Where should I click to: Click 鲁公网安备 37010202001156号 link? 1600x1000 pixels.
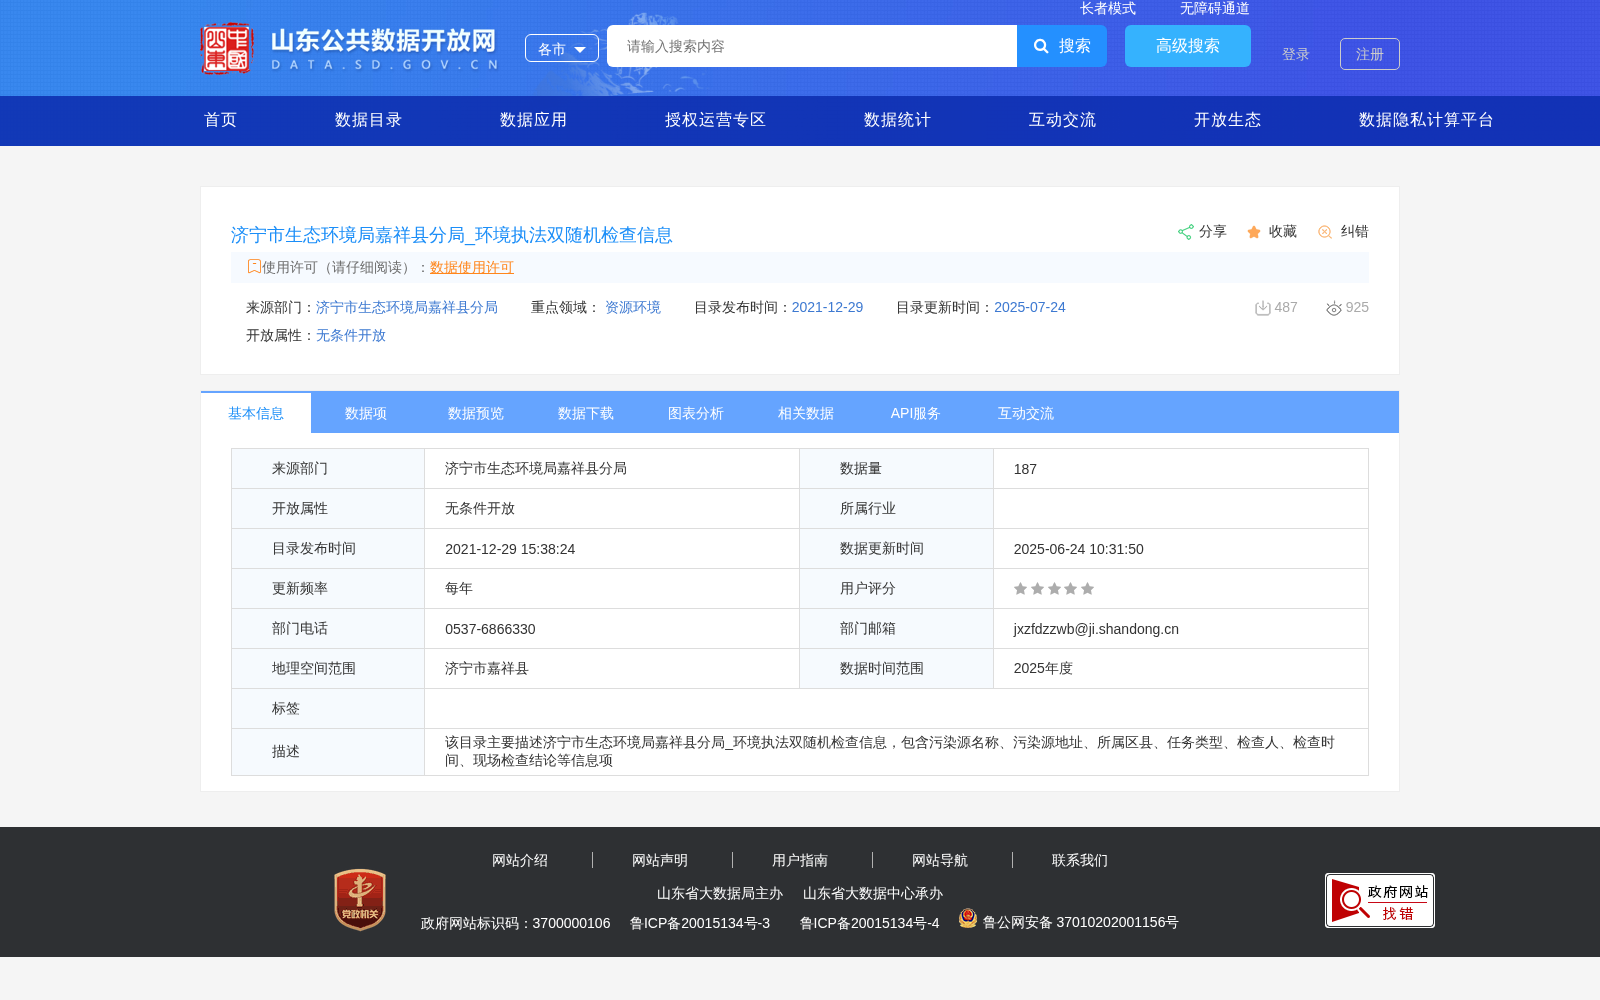pyautogui.click(x=1081, y=922)
